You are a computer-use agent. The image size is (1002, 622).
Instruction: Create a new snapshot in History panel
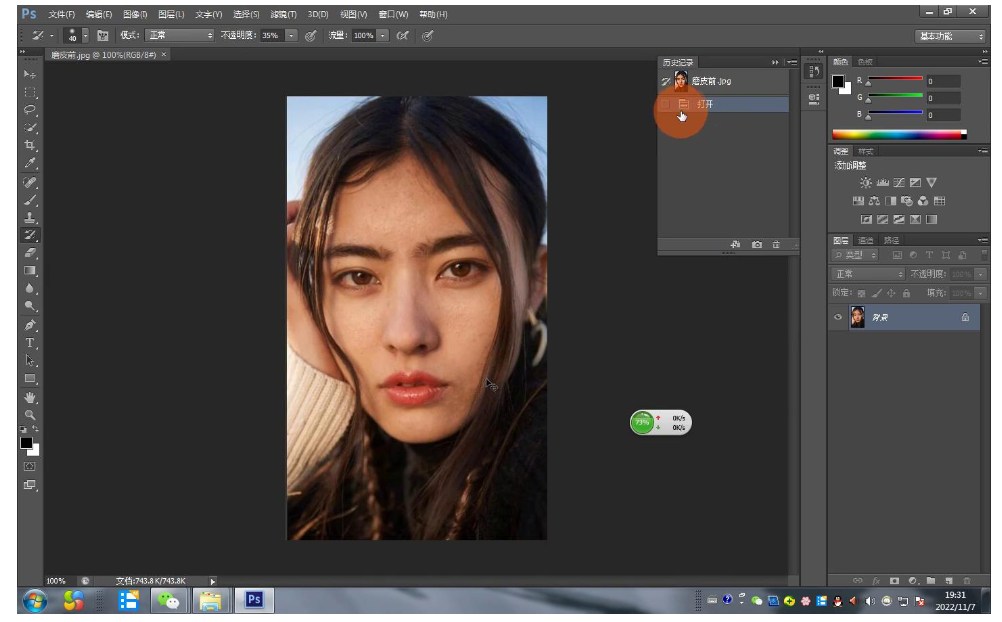pos(757,245)
